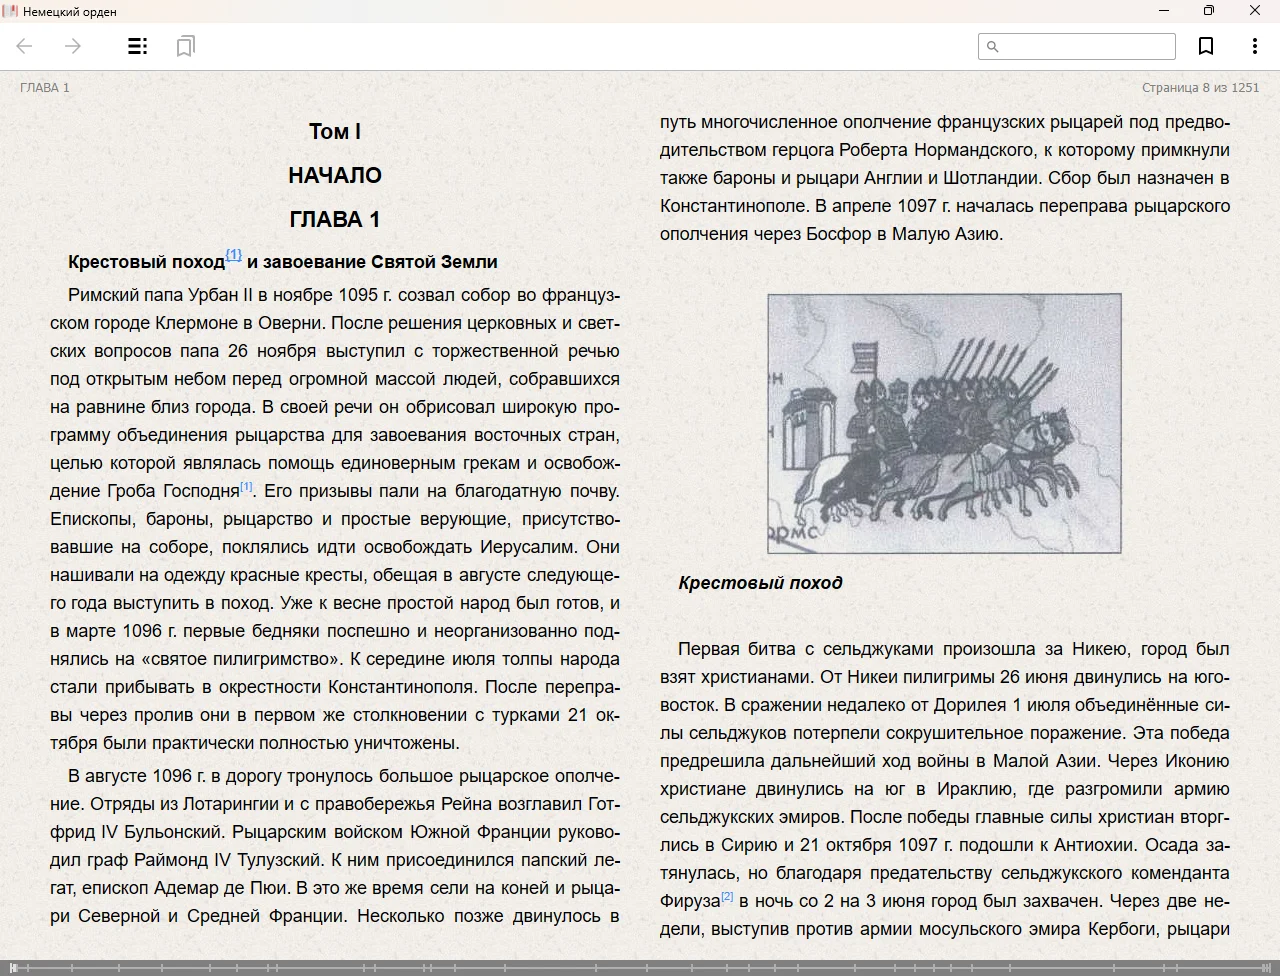Click the forward navigation arrow

[x=73, y=46]
